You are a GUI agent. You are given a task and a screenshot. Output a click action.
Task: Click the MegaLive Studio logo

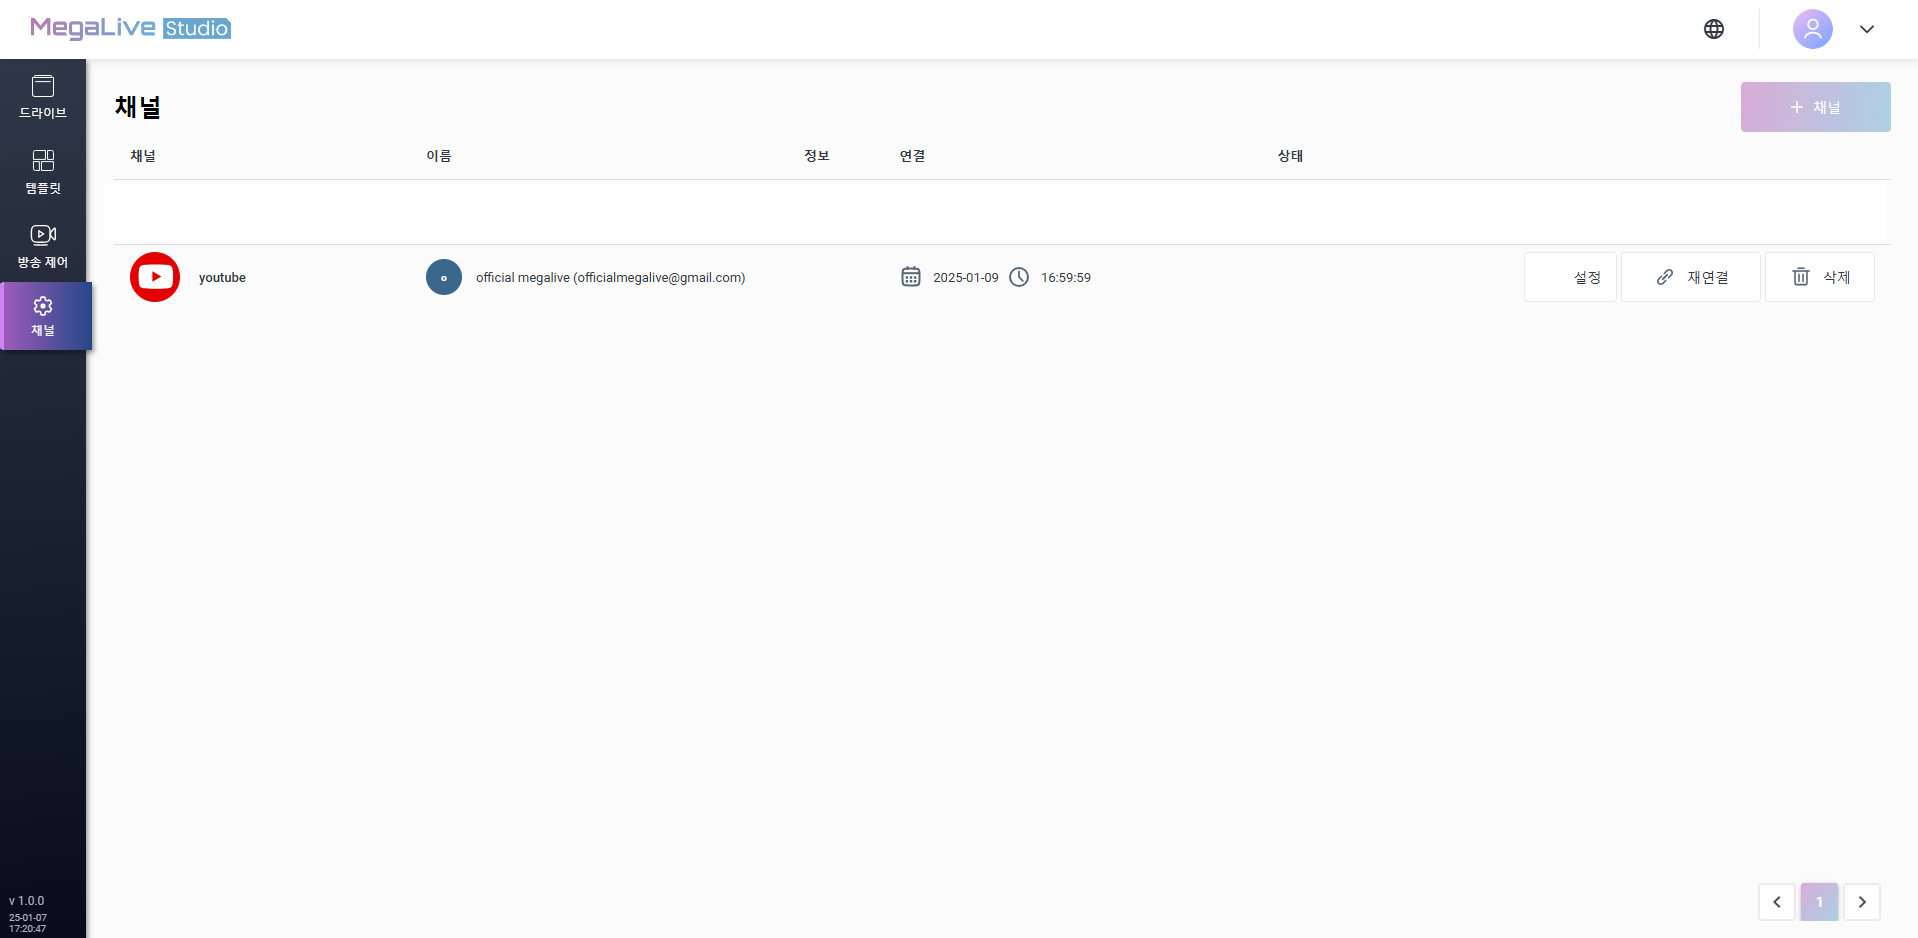click(x=130, y=28)
